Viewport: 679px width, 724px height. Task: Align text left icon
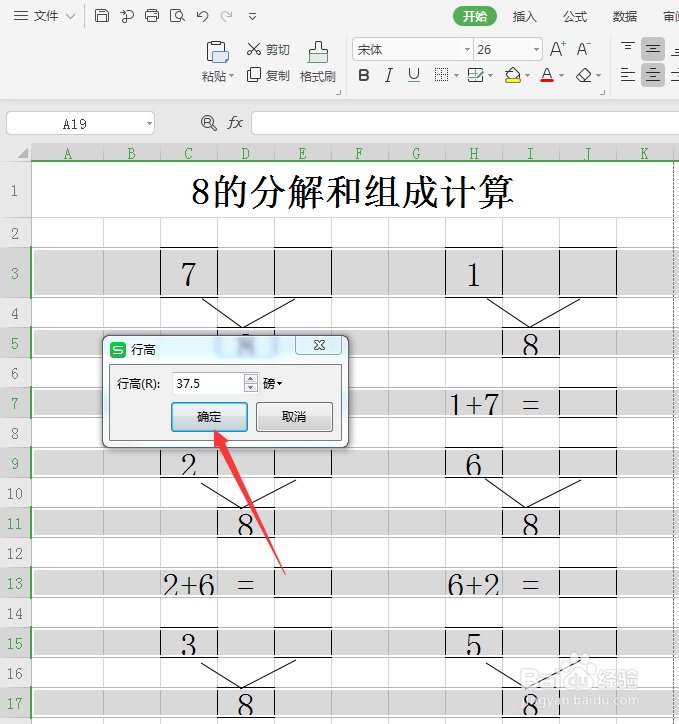tap(627, 75)
